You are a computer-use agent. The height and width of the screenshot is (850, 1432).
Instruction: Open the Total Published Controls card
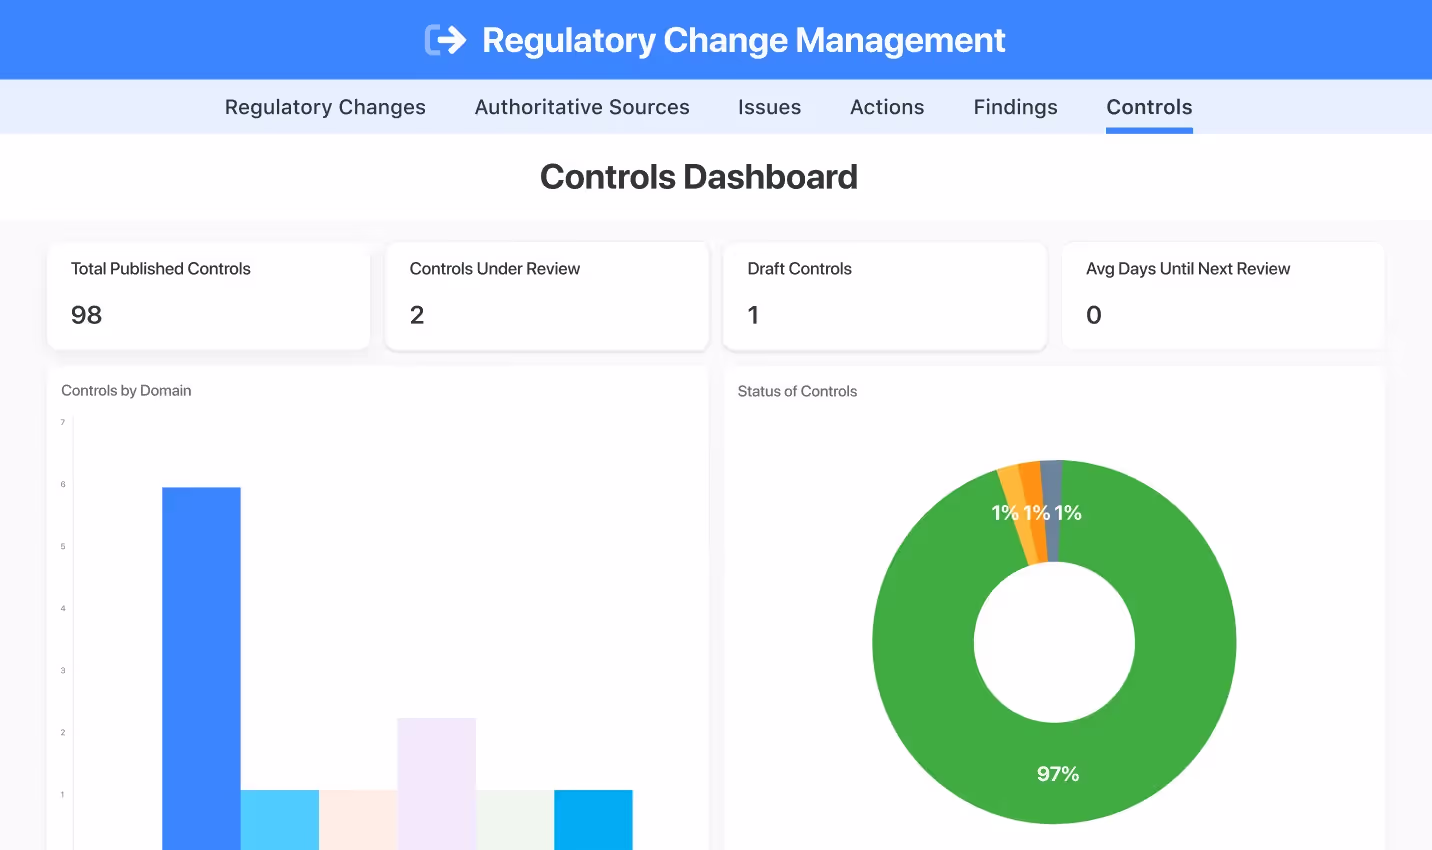pos(208,296)
